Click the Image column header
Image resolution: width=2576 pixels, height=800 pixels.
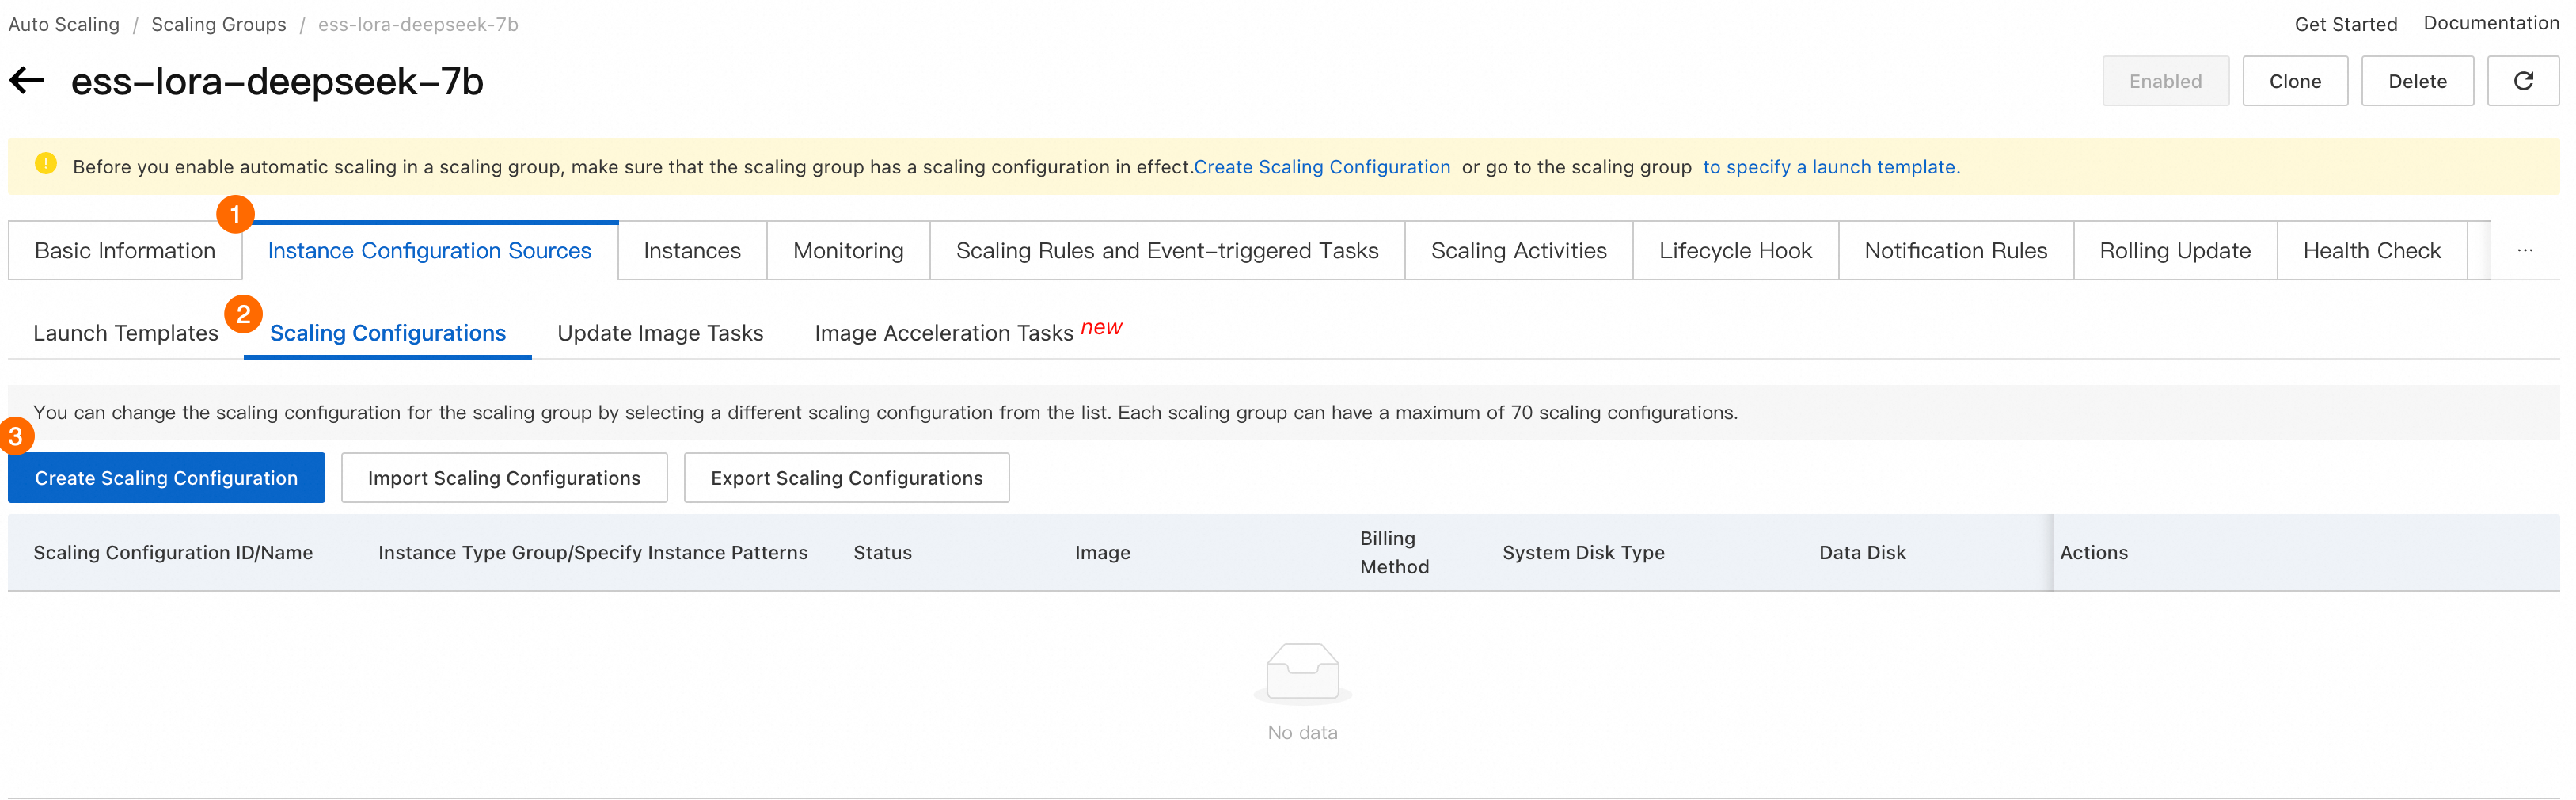tap(1102, 553)
